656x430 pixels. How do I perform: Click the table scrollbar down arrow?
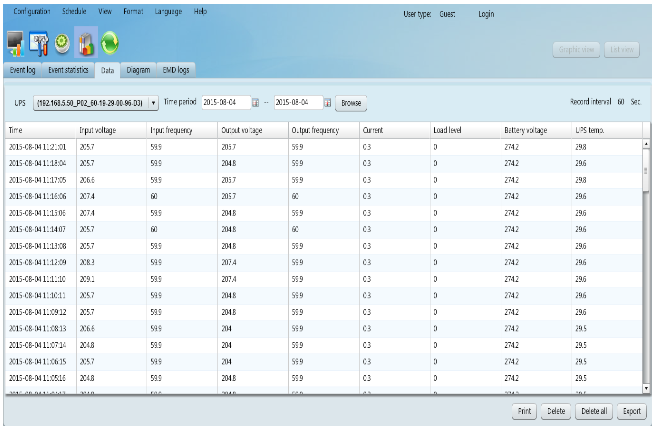point(646,389)
